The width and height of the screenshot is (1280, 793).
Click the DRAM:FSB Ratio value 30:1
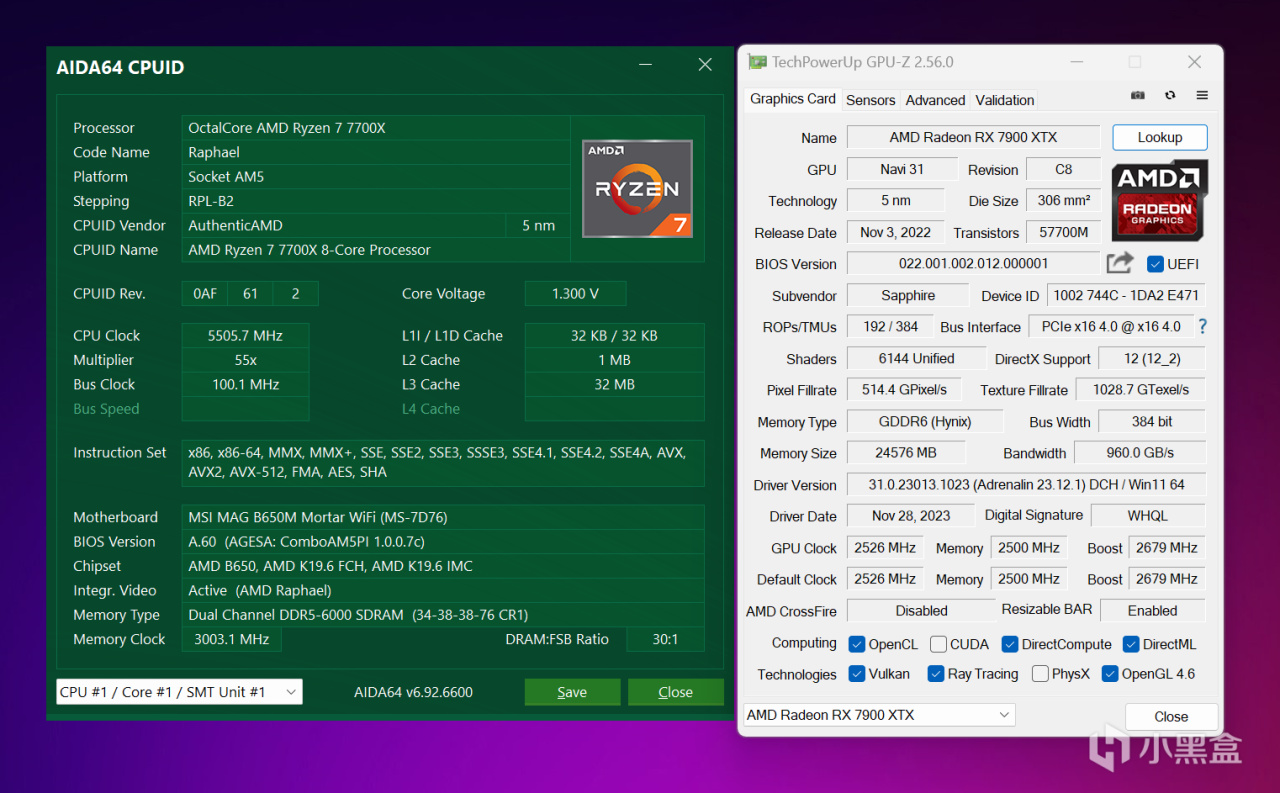click(x=665, y=639)
